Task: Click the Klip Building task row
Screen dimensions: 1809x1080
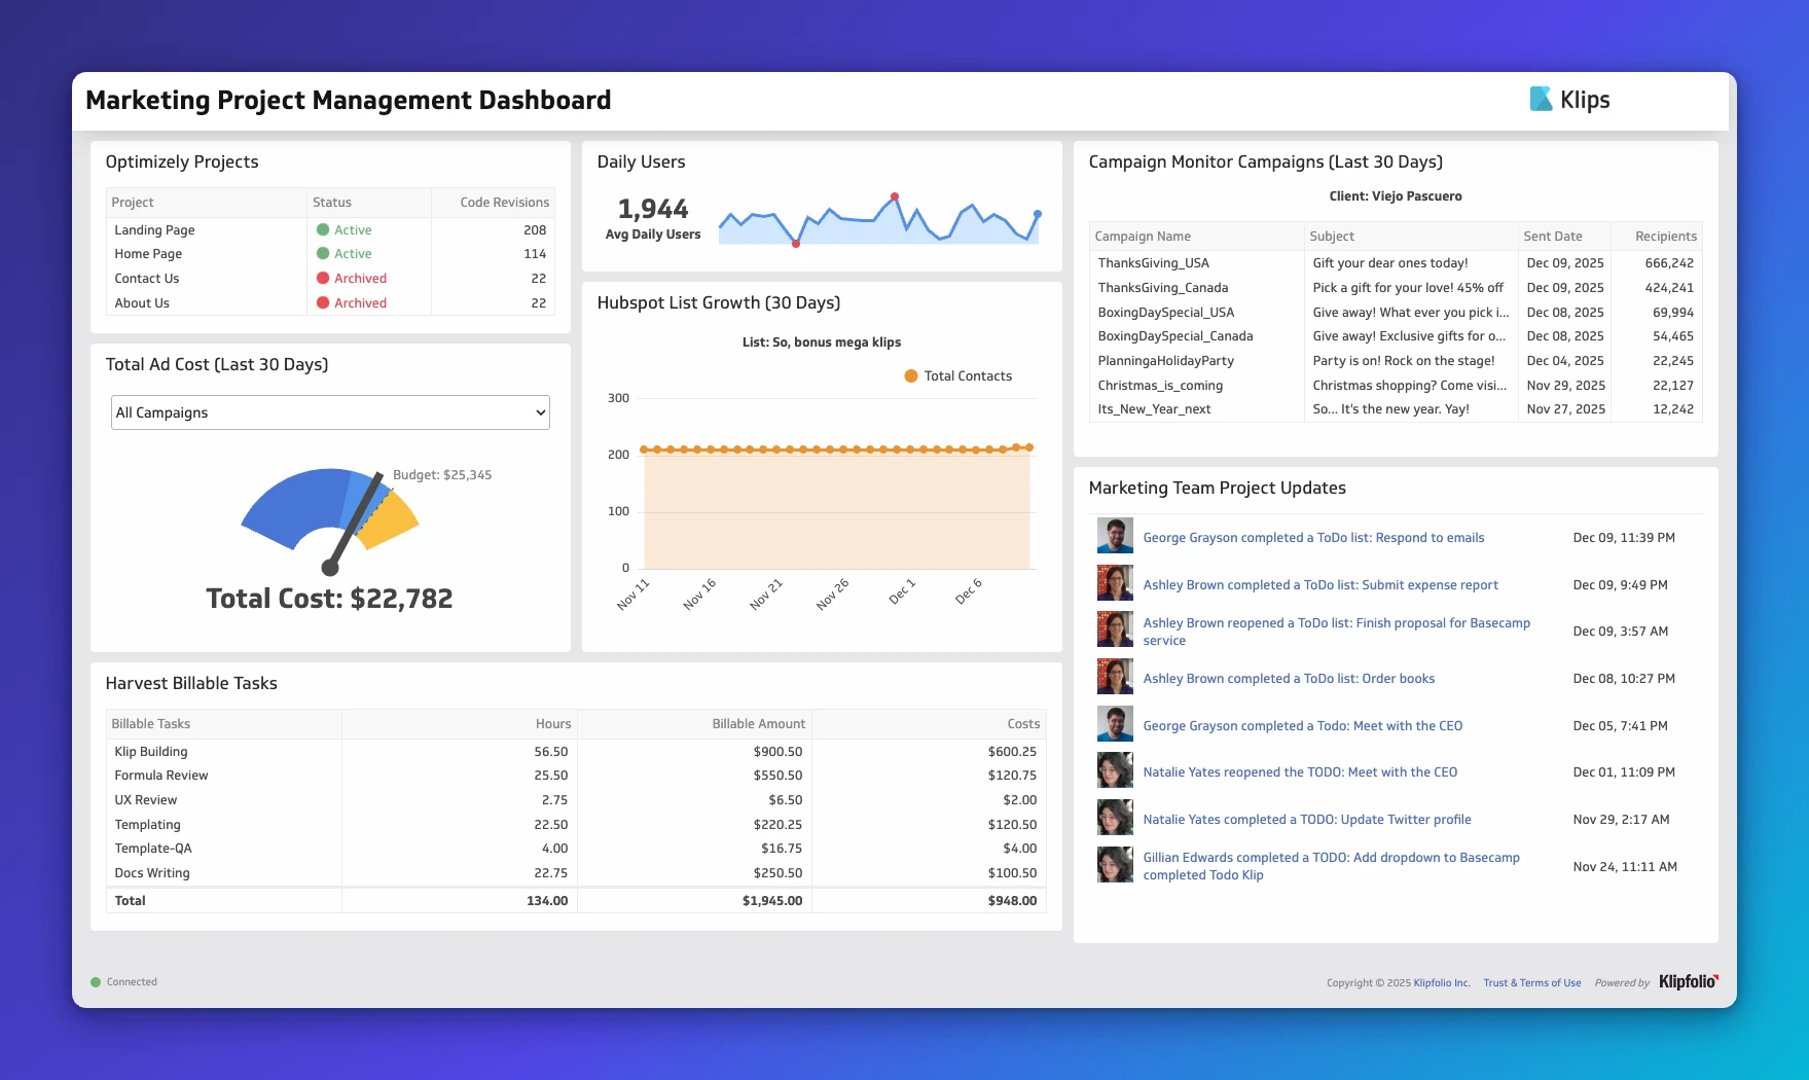Action: (576, 752)
